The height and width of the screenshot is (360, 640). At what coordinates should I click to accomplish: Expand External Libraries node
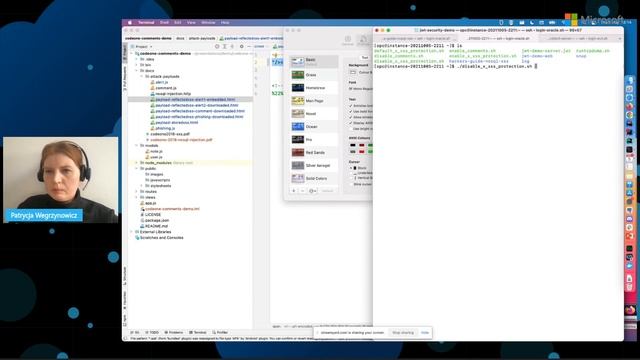coord(132,231)
